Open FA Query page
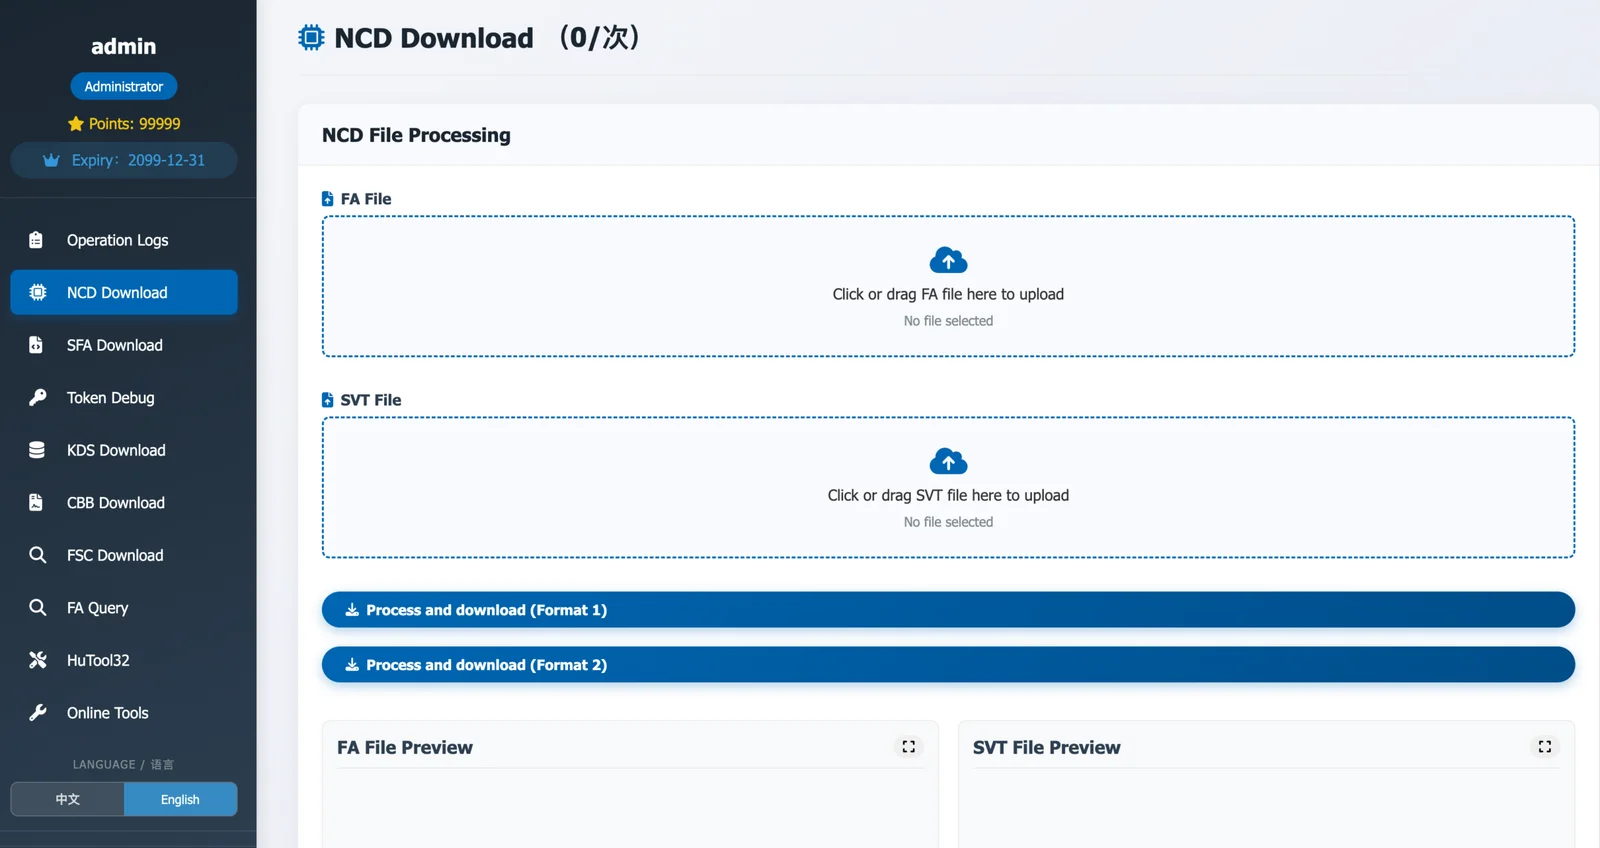The height and width of the screenshot is (848, 1600). [x=124, y=607]
